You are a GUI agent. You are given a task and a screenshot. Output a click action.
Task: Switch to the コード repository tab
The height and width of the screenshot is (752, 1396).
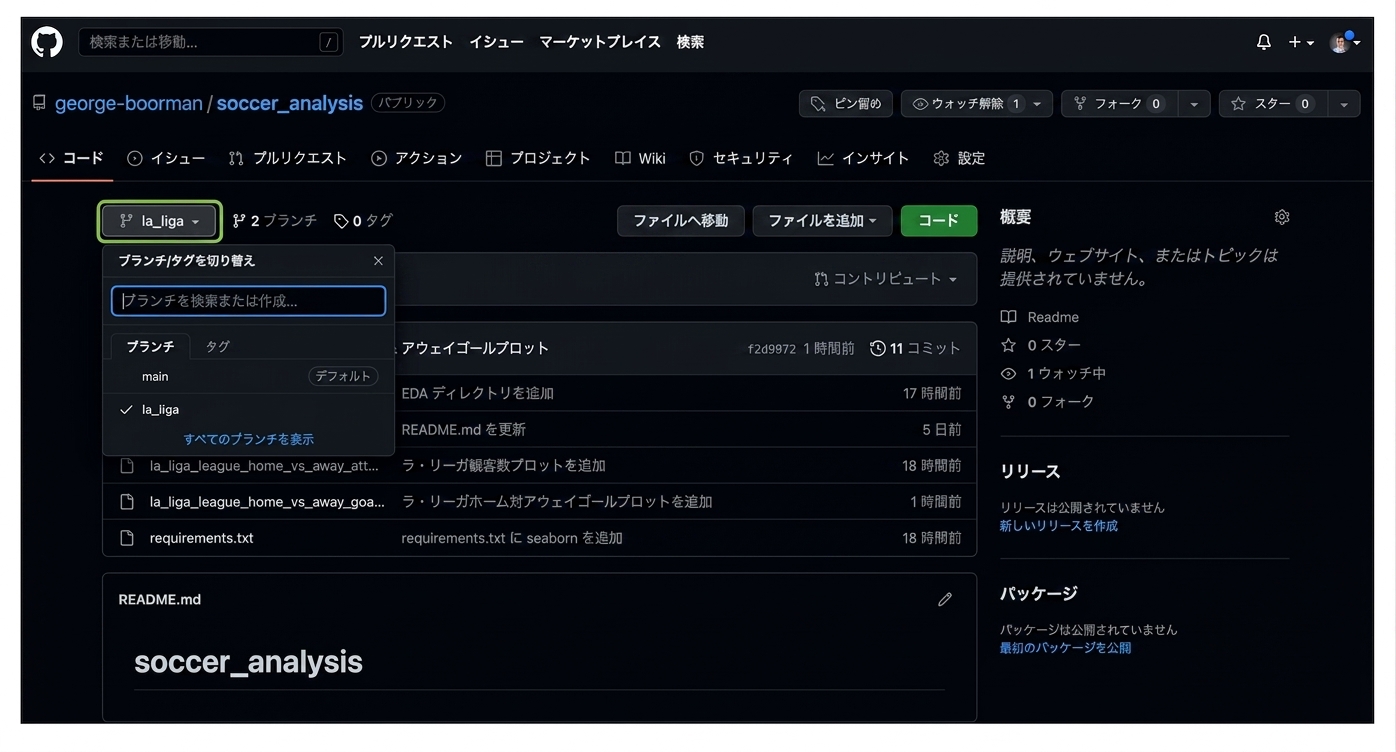tap(71, 158)
